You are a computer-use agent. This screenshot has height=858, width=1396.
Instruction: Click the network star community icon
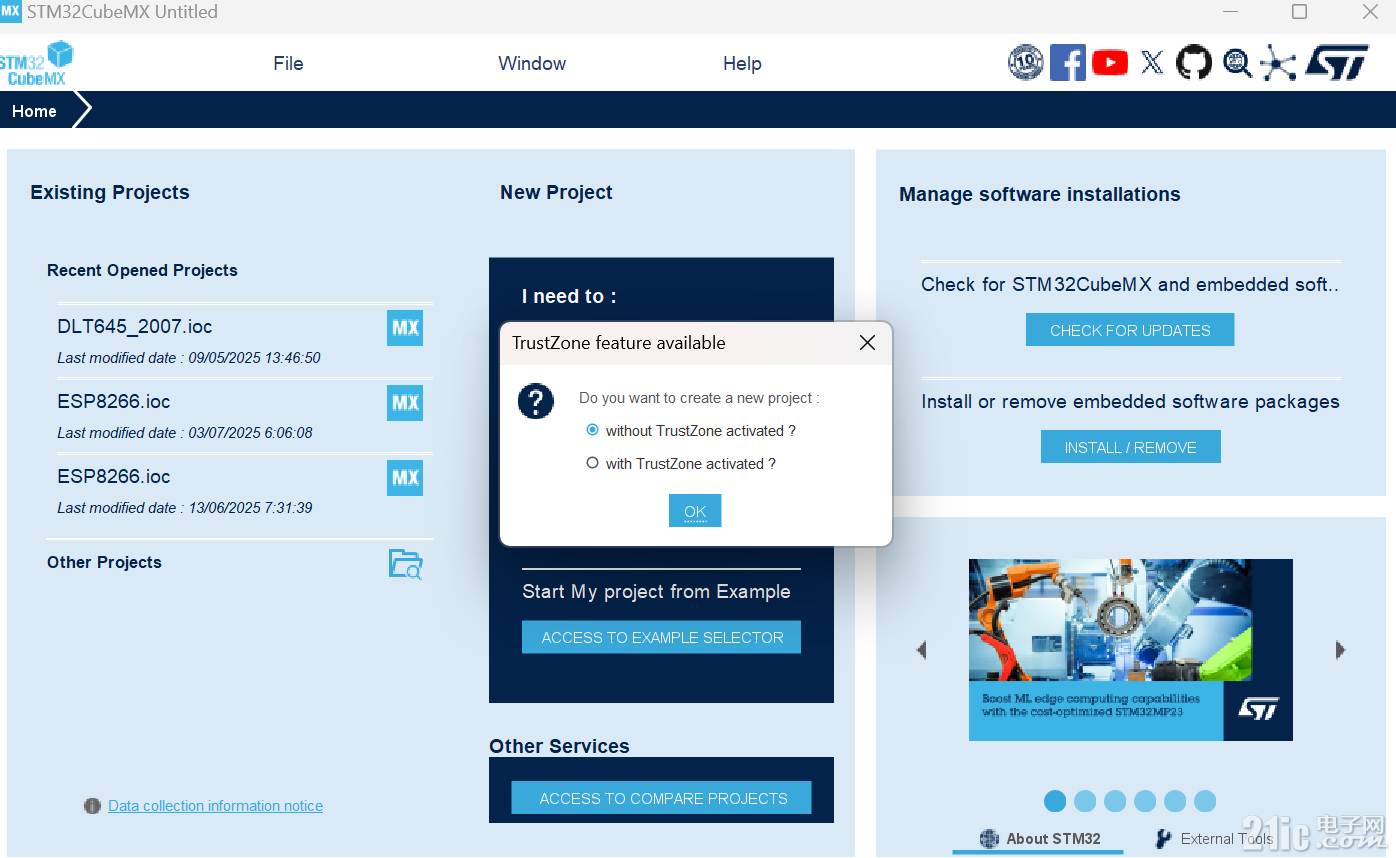click(x=1278, y=63)
